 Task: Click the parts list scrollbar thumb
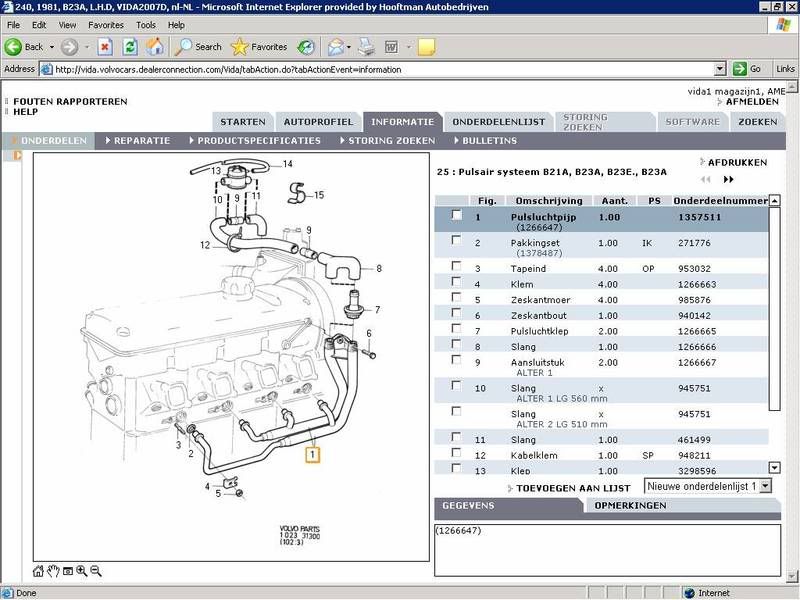774,308
